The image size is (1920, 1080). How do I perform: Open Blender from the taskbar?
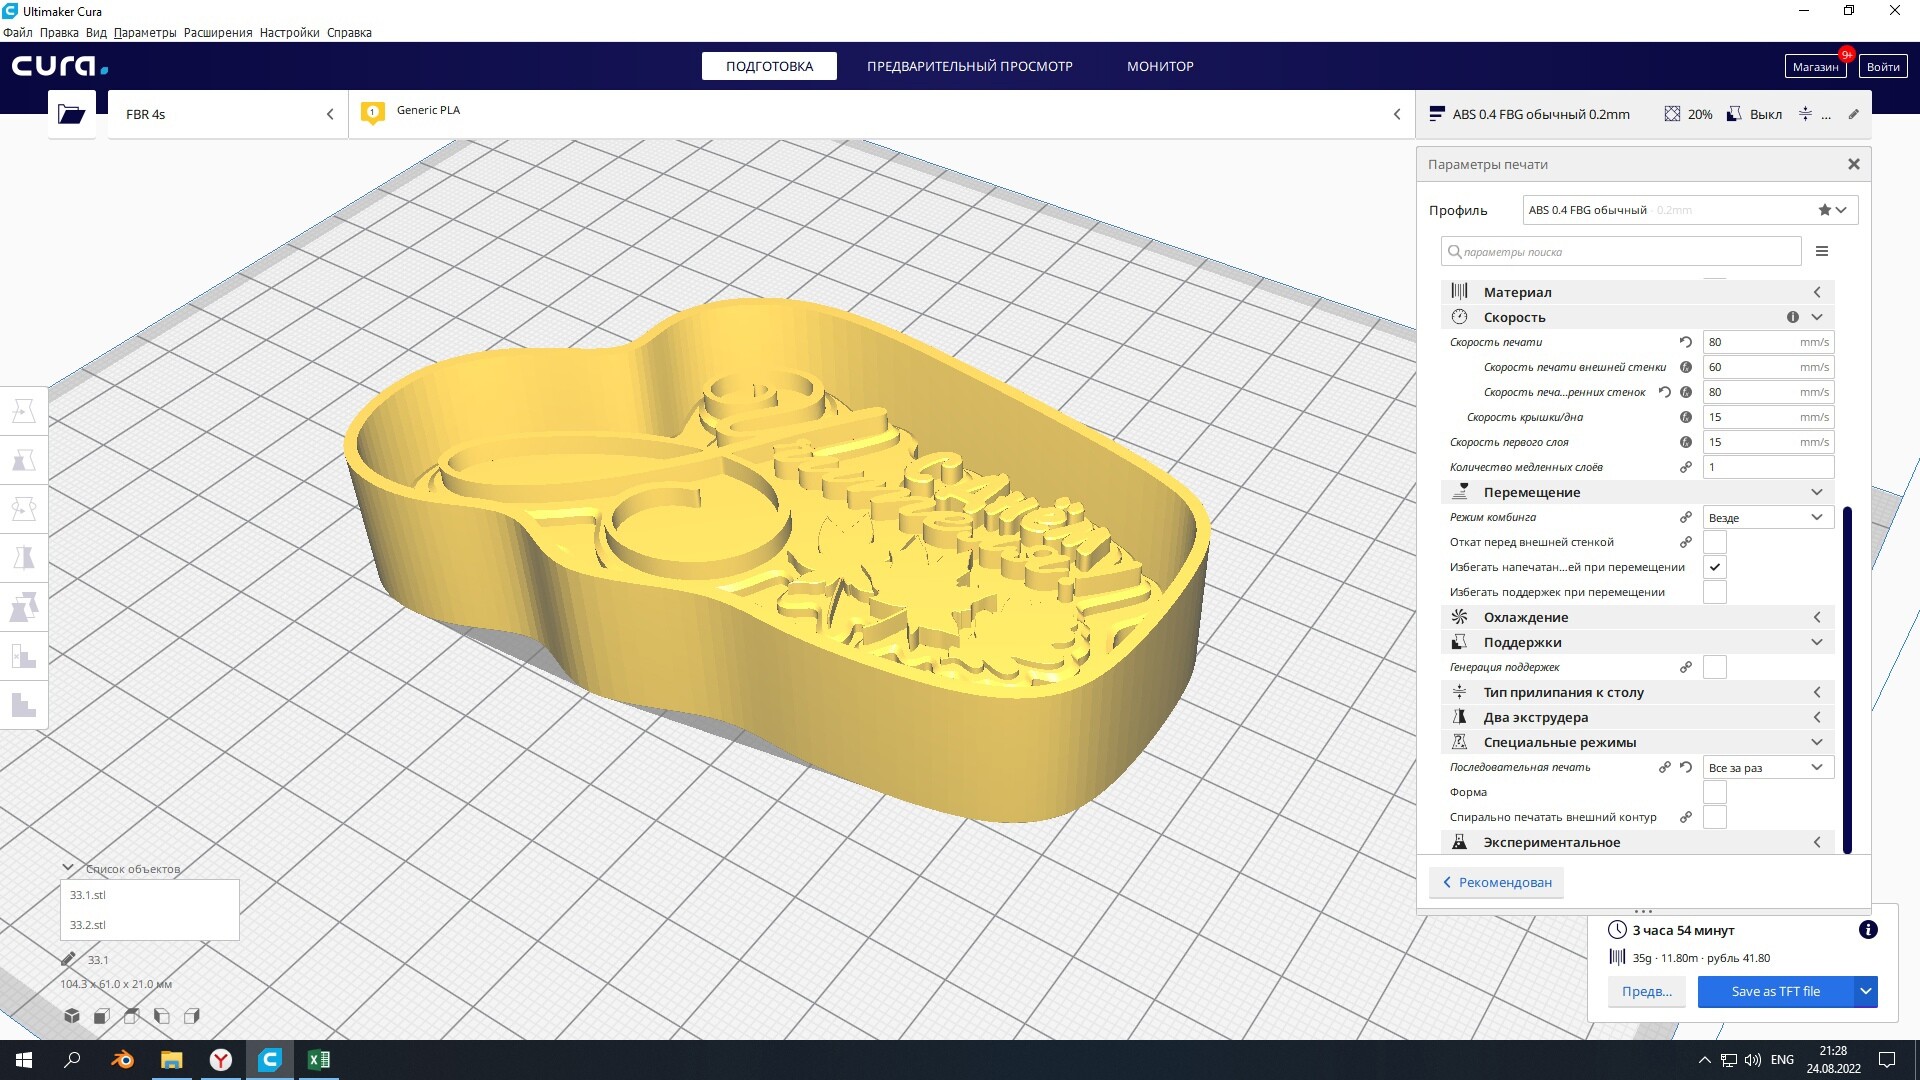122,1060
